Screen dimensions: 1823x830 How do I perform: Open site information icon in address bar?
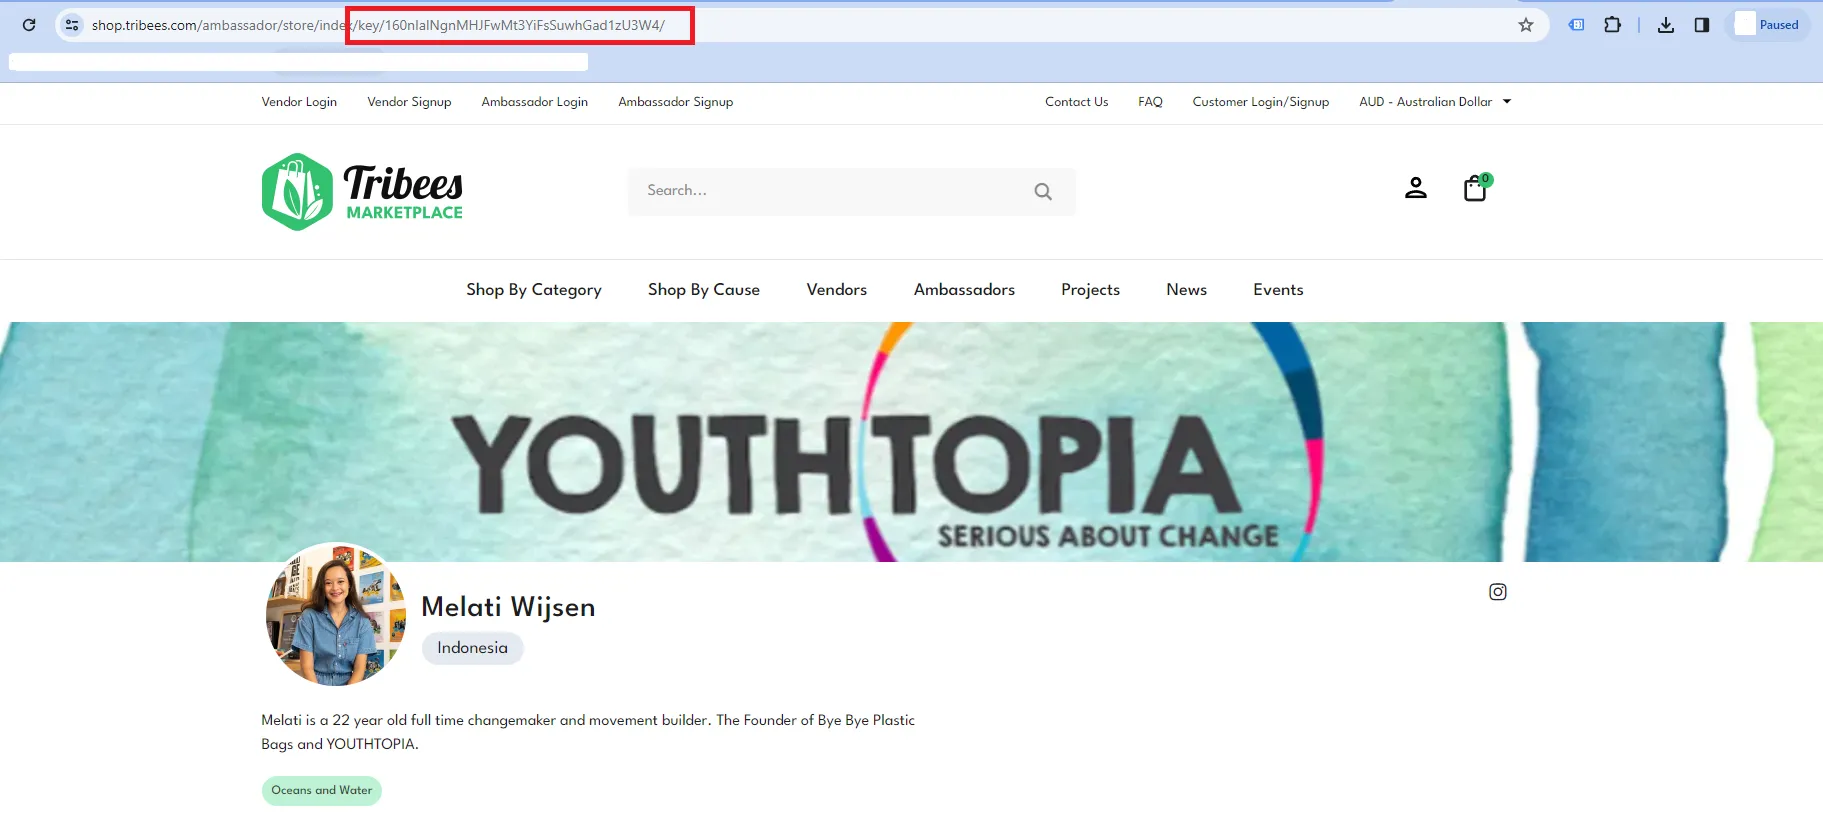72,25
